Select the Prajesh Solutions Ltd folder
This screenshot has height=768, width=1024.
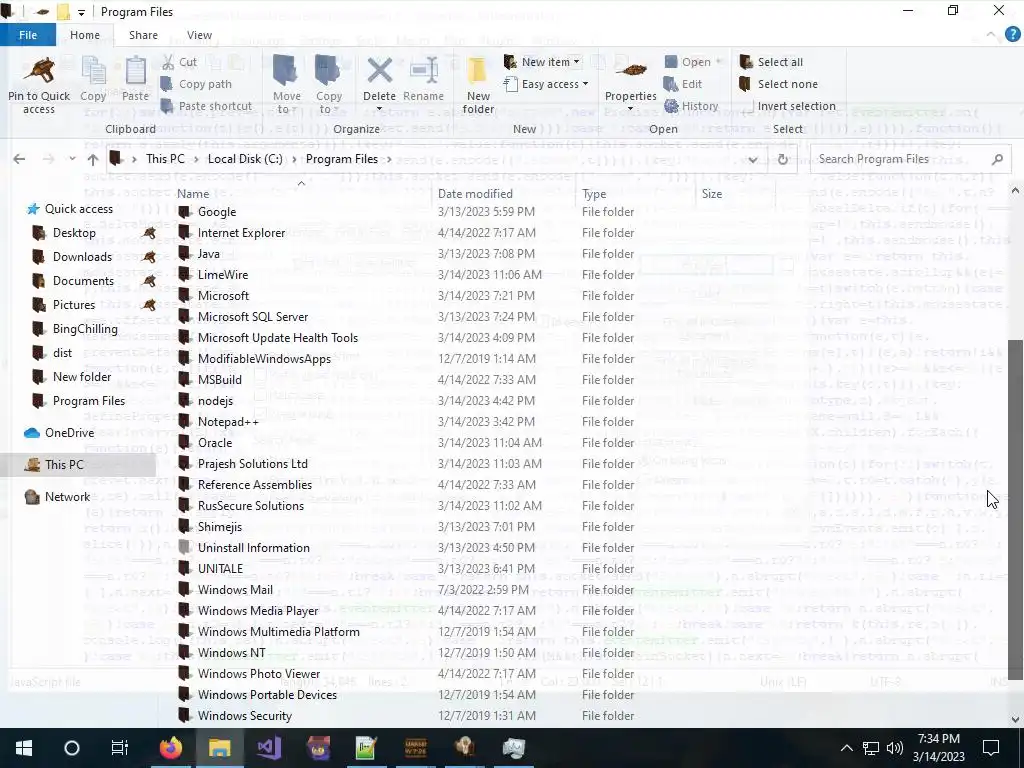coord(253,464)
